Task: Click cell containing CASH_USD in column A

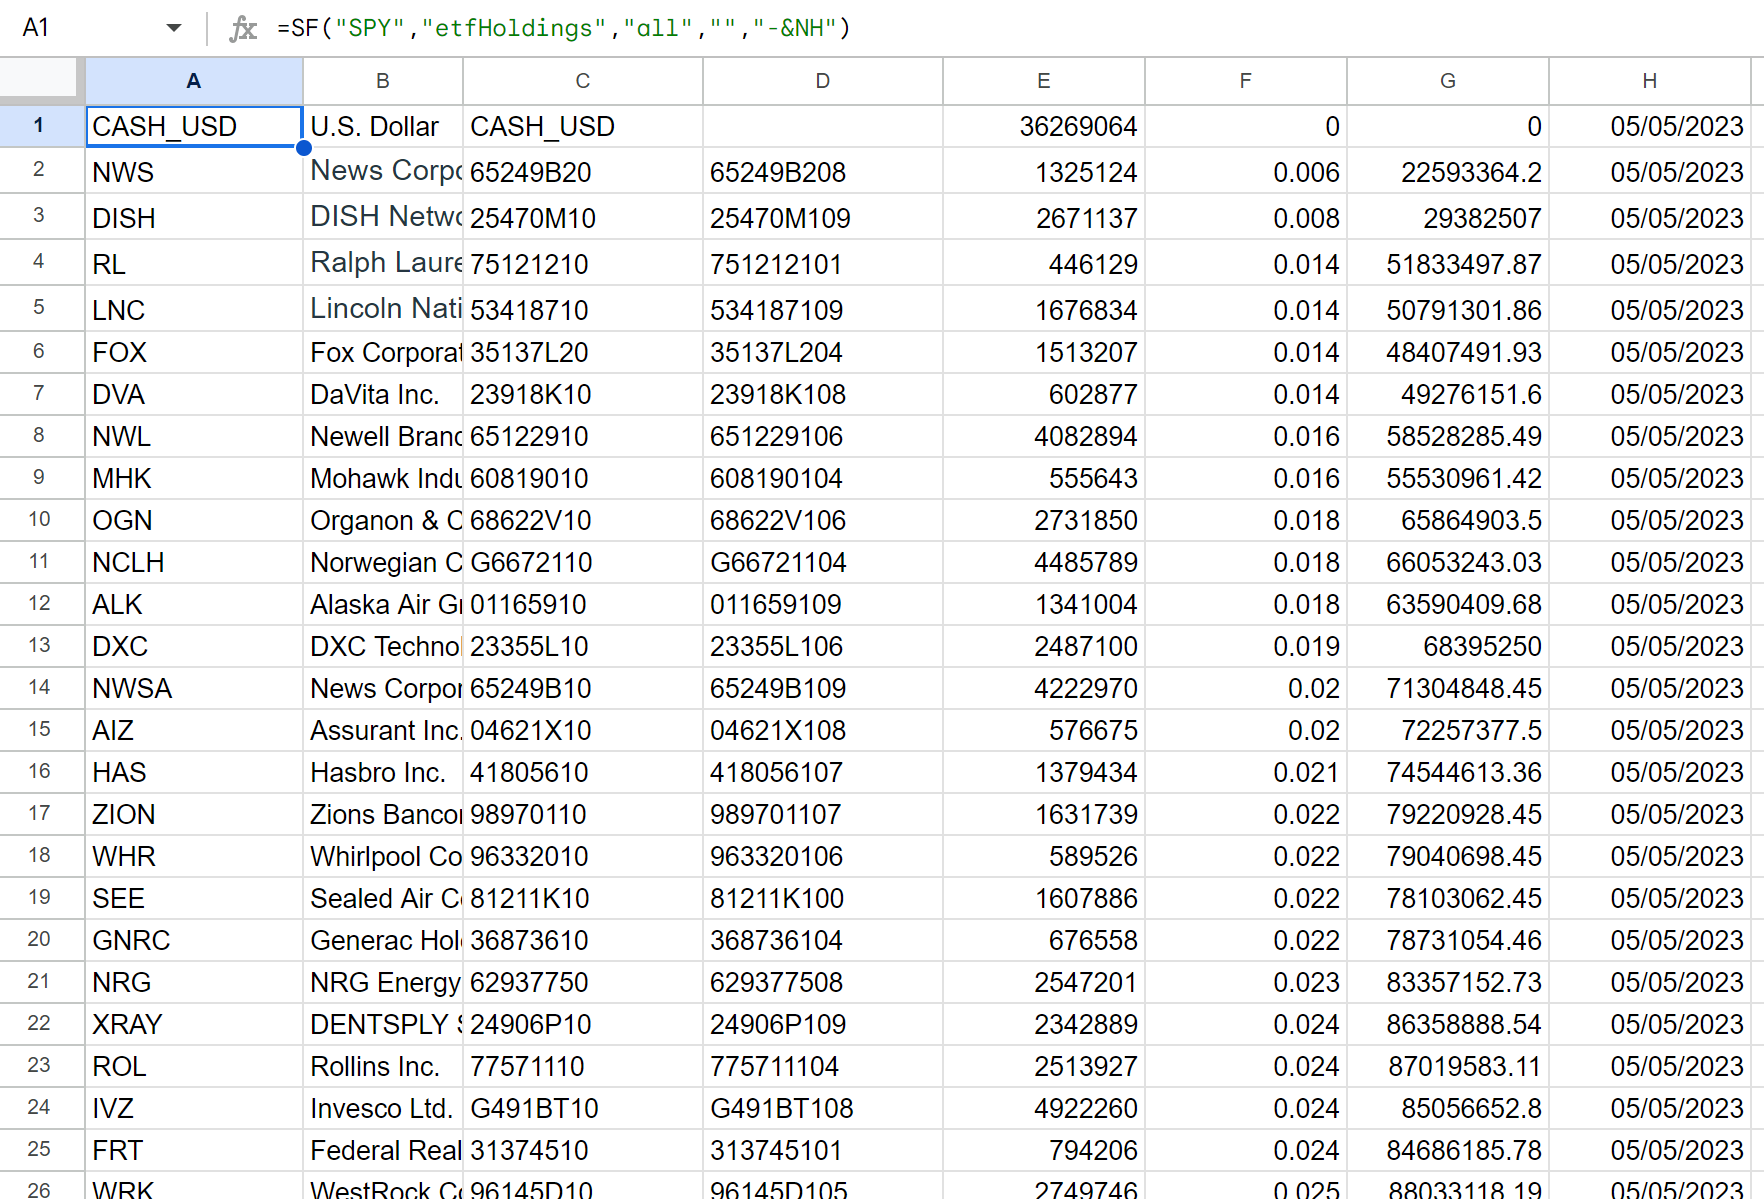Action: tap(194, 126)
